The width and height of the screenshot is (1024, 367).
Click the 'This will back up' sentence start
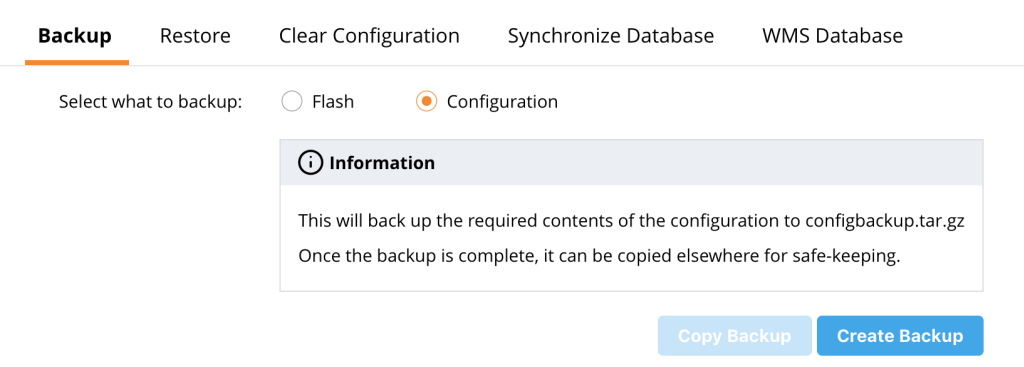pos(368,221)
